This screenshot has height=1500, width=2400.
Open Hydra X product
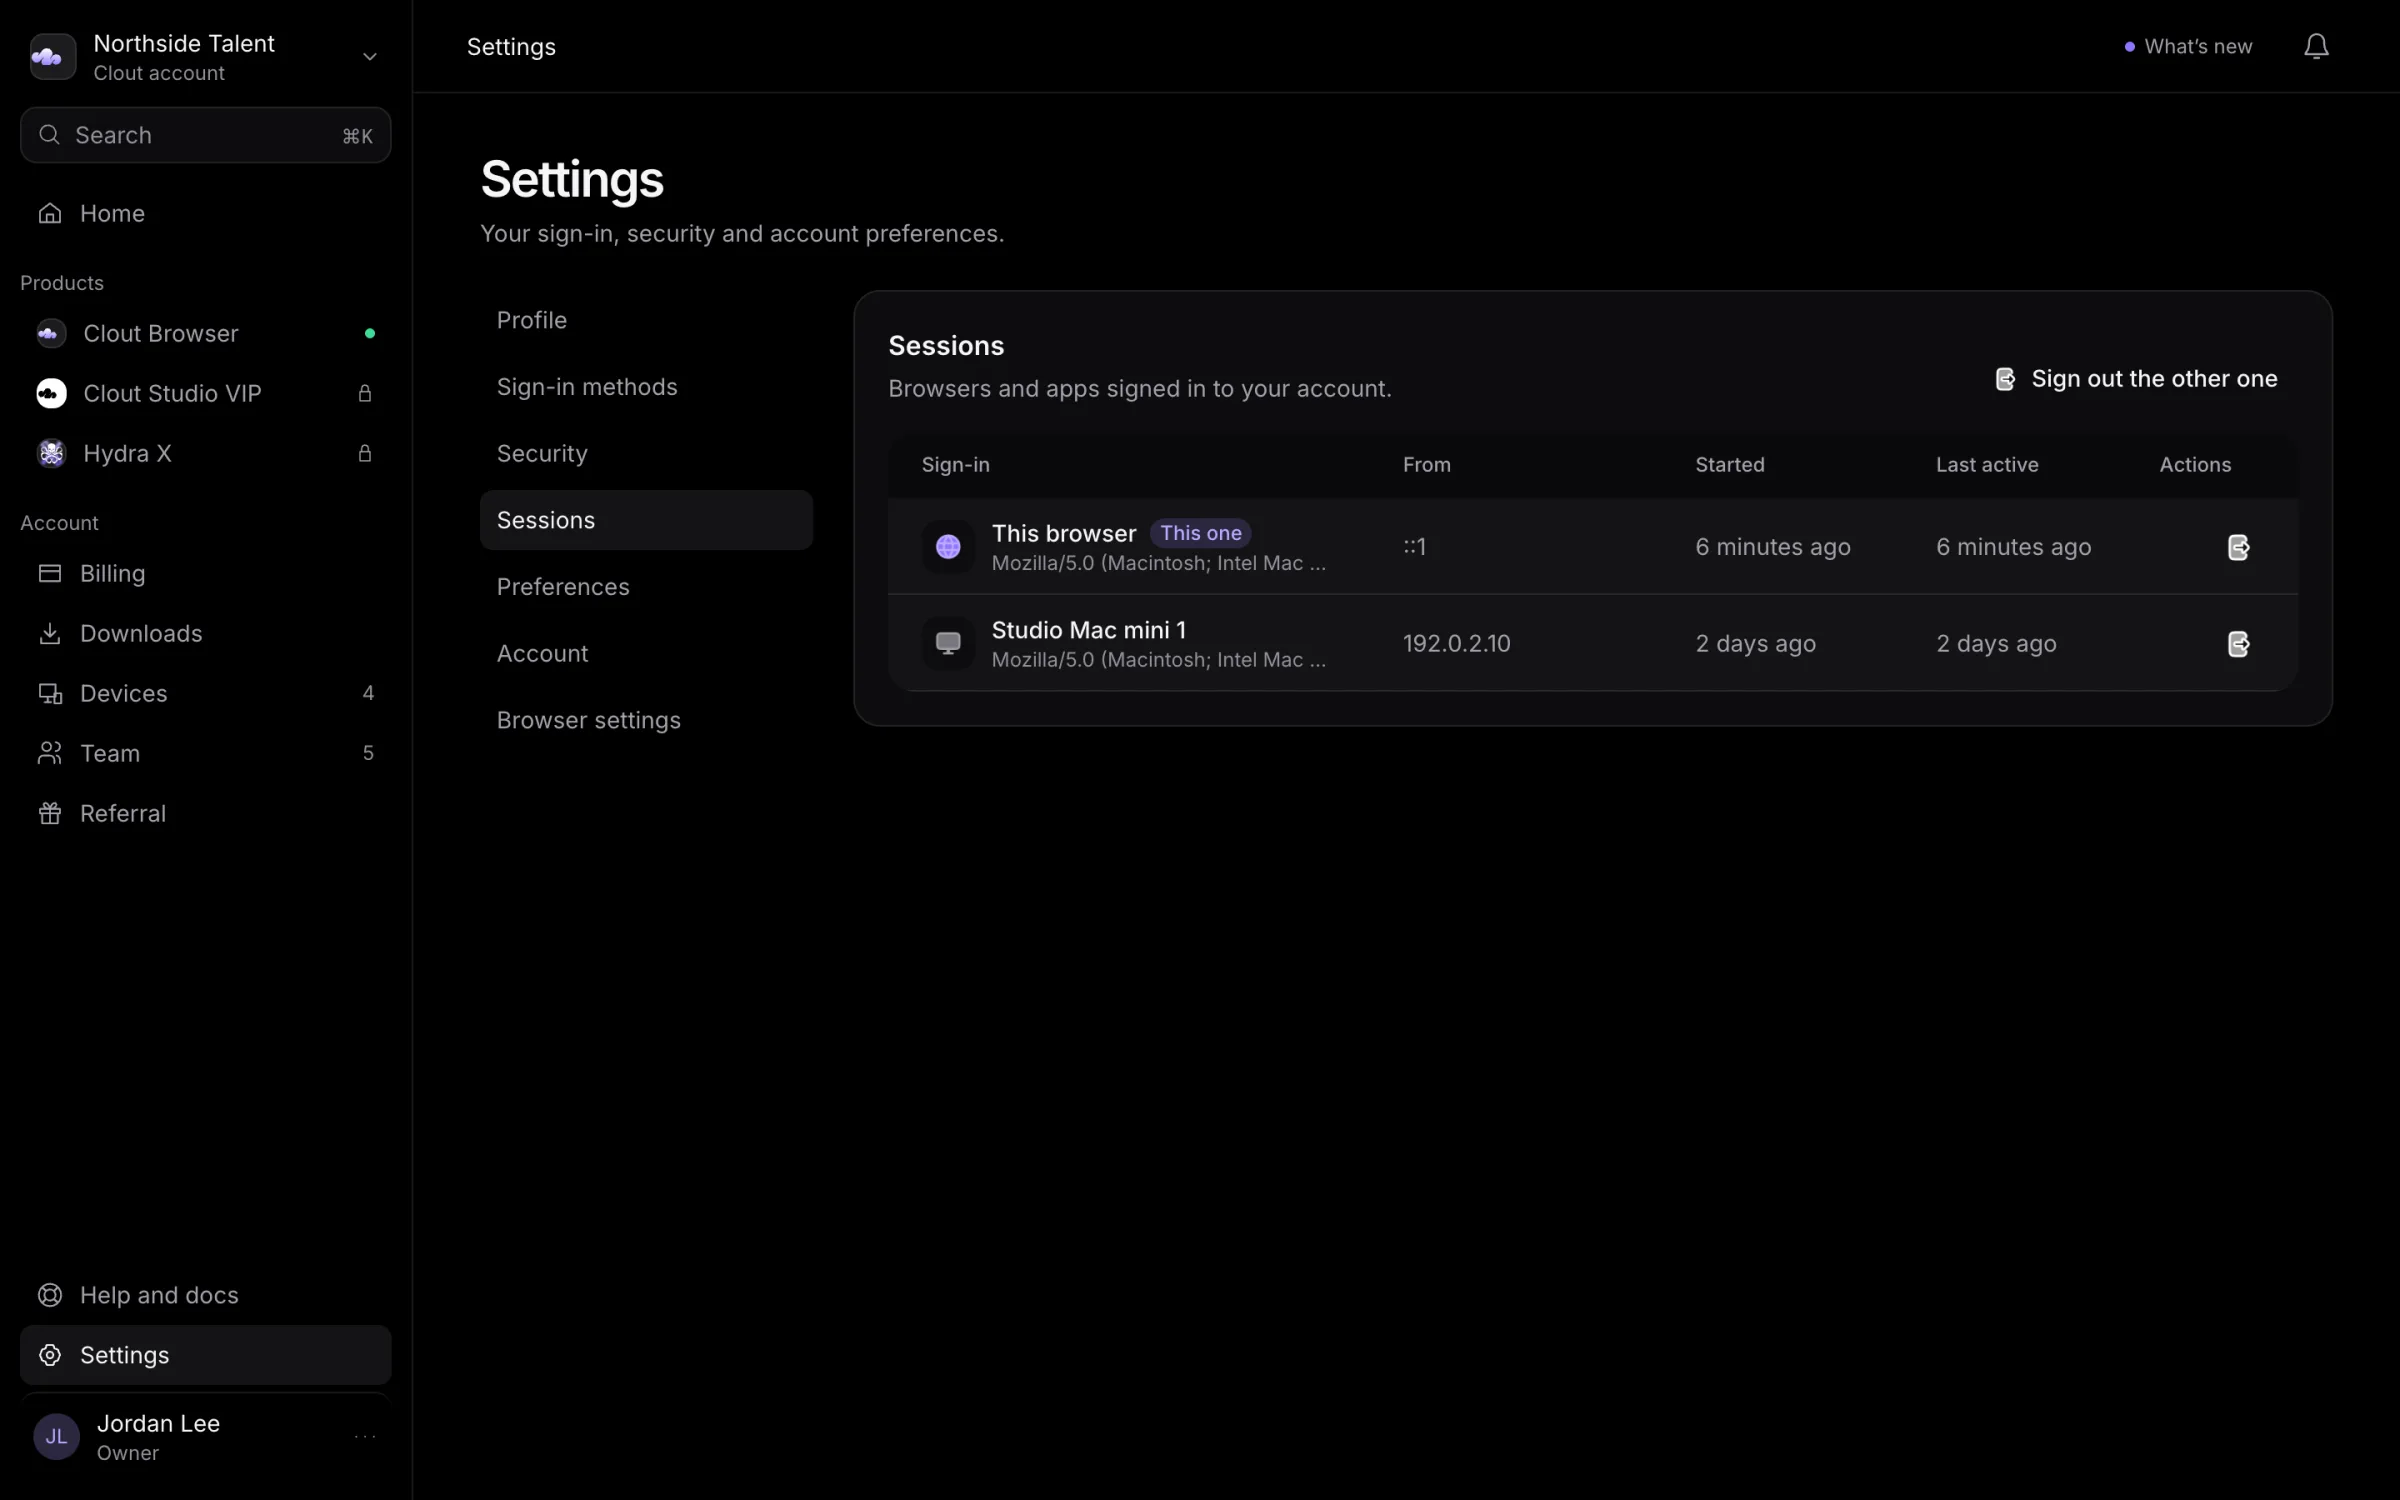tap(205, 453)
